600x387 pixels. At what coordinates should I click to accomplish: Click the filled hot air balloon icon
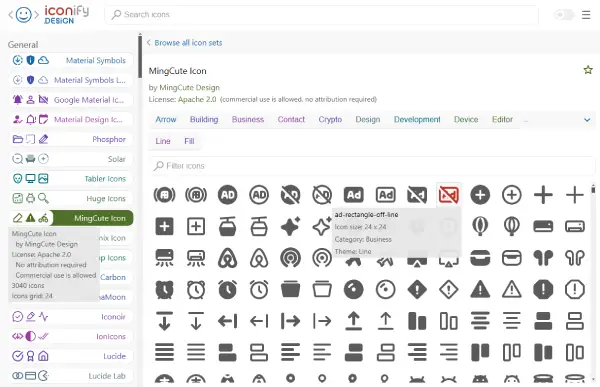480,226
